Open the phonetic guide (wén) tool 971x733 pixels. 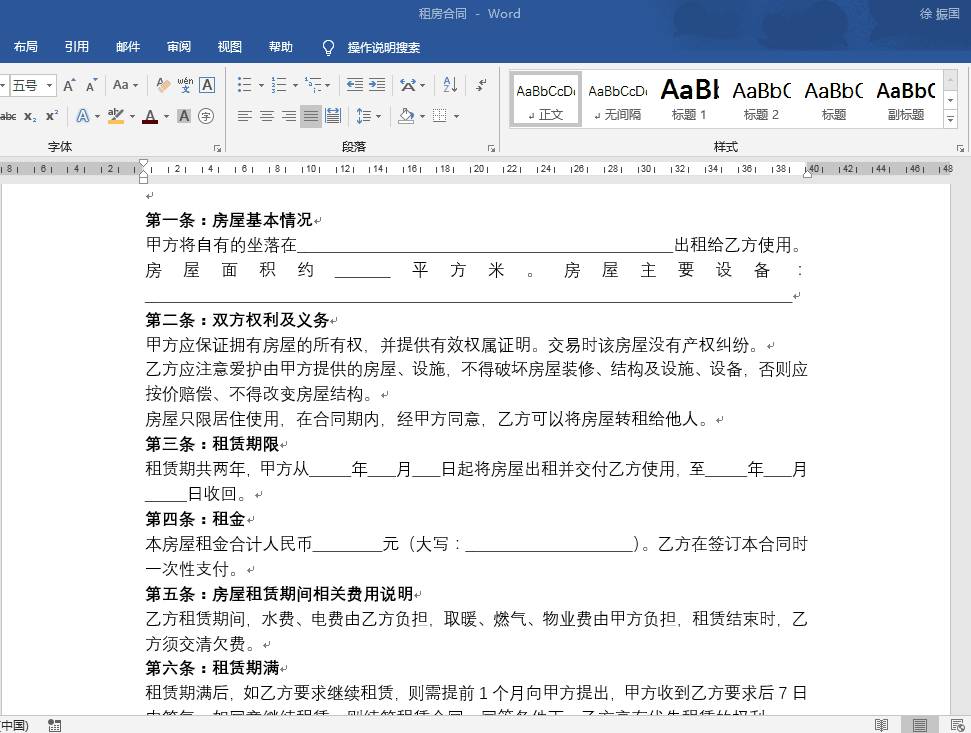point(185,85)
